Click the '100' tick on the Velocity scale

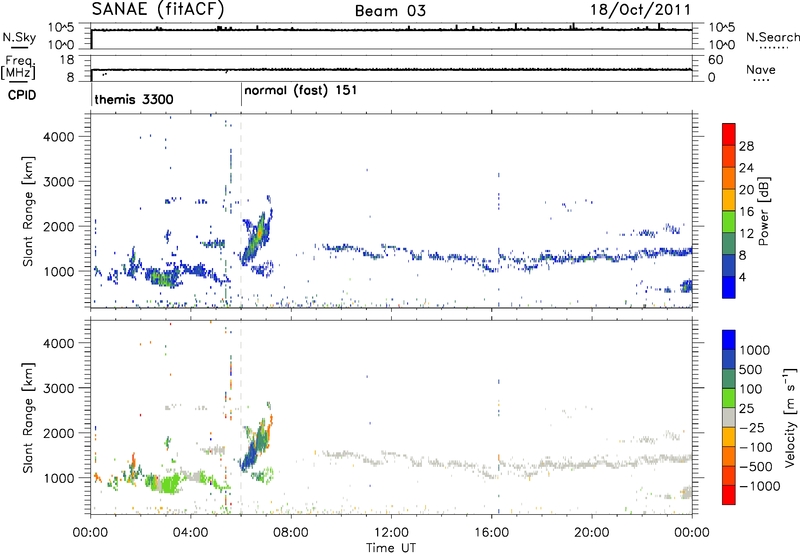coord(751,389)
